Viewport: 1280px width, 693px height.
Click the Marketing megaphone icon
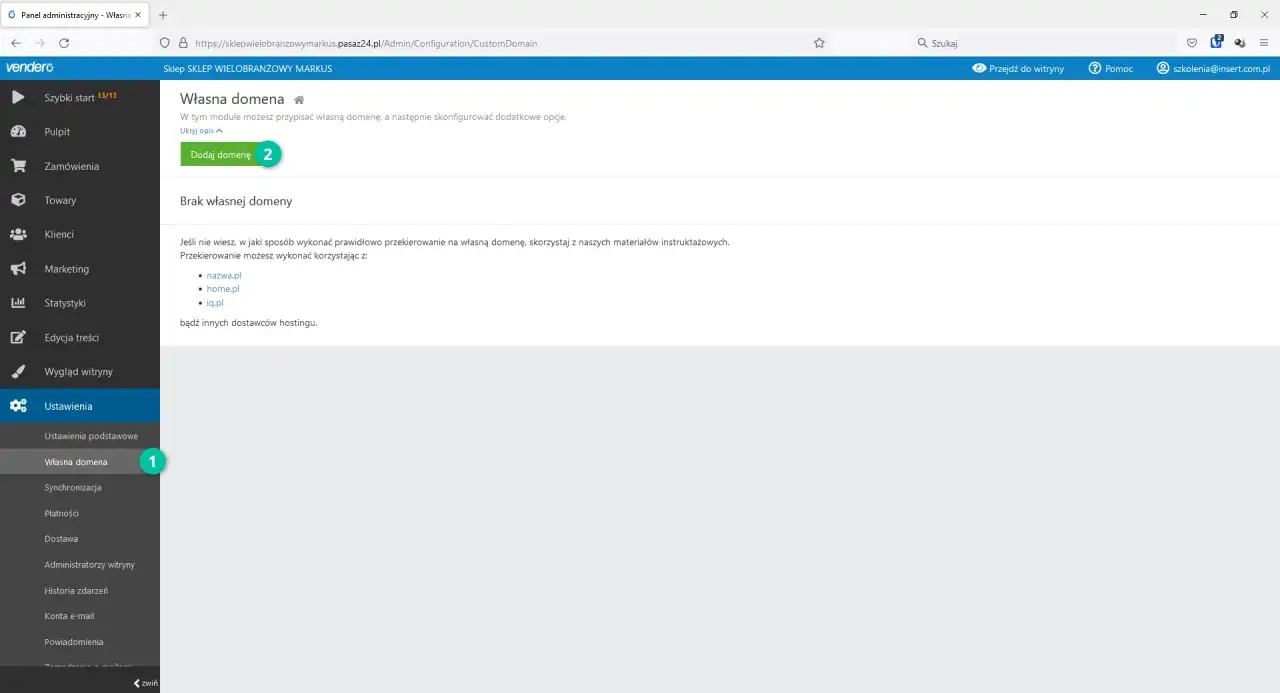[18, 269]
